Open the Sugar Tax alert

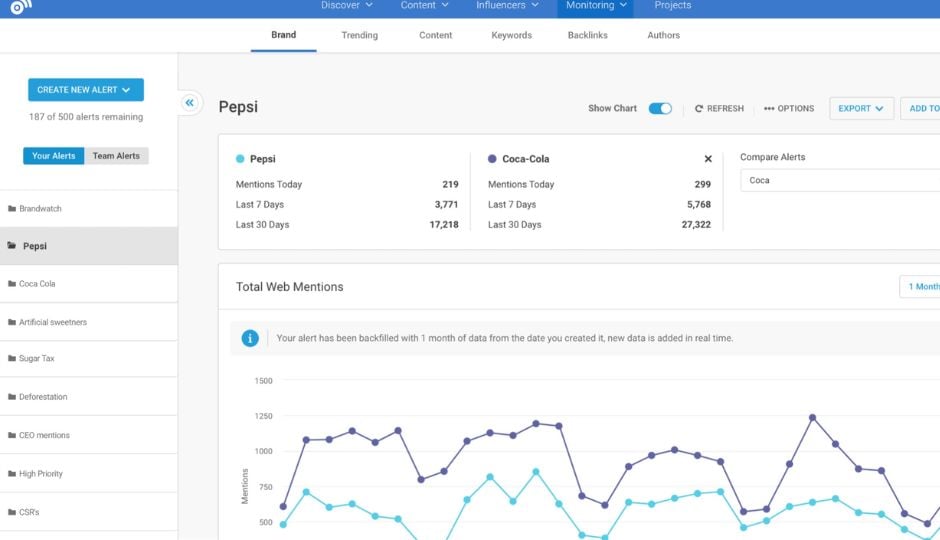[x=89, y=358]
